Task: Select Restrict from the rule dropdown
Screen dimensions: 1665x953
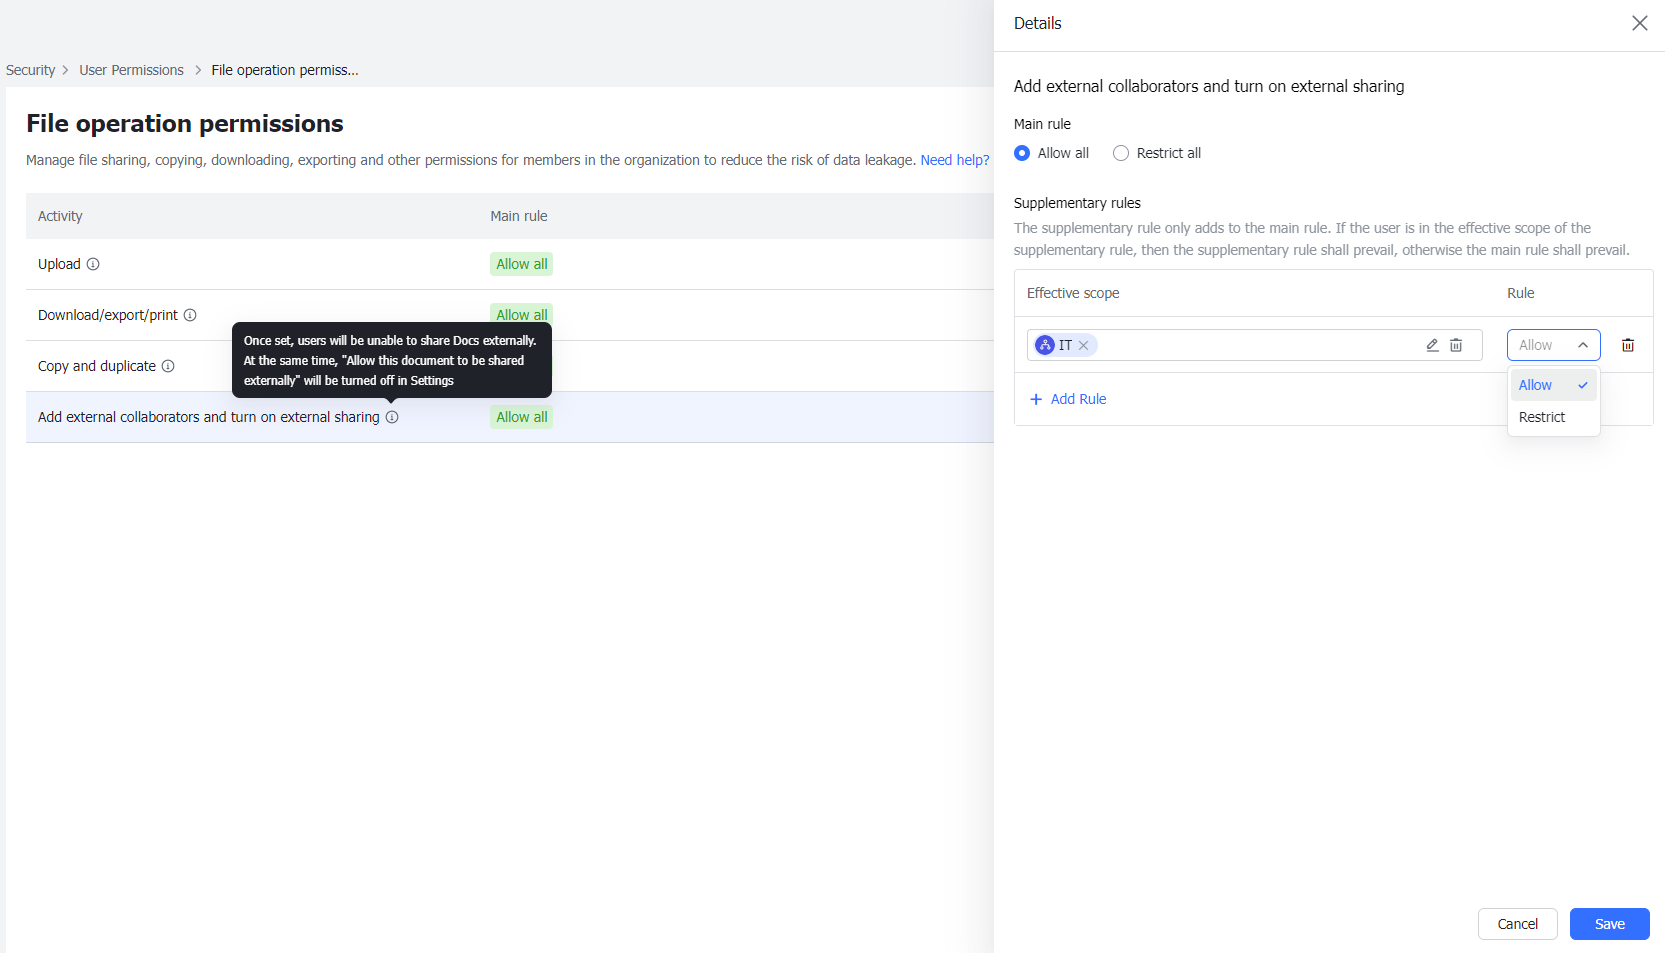Action: [x=1543, y=417]
